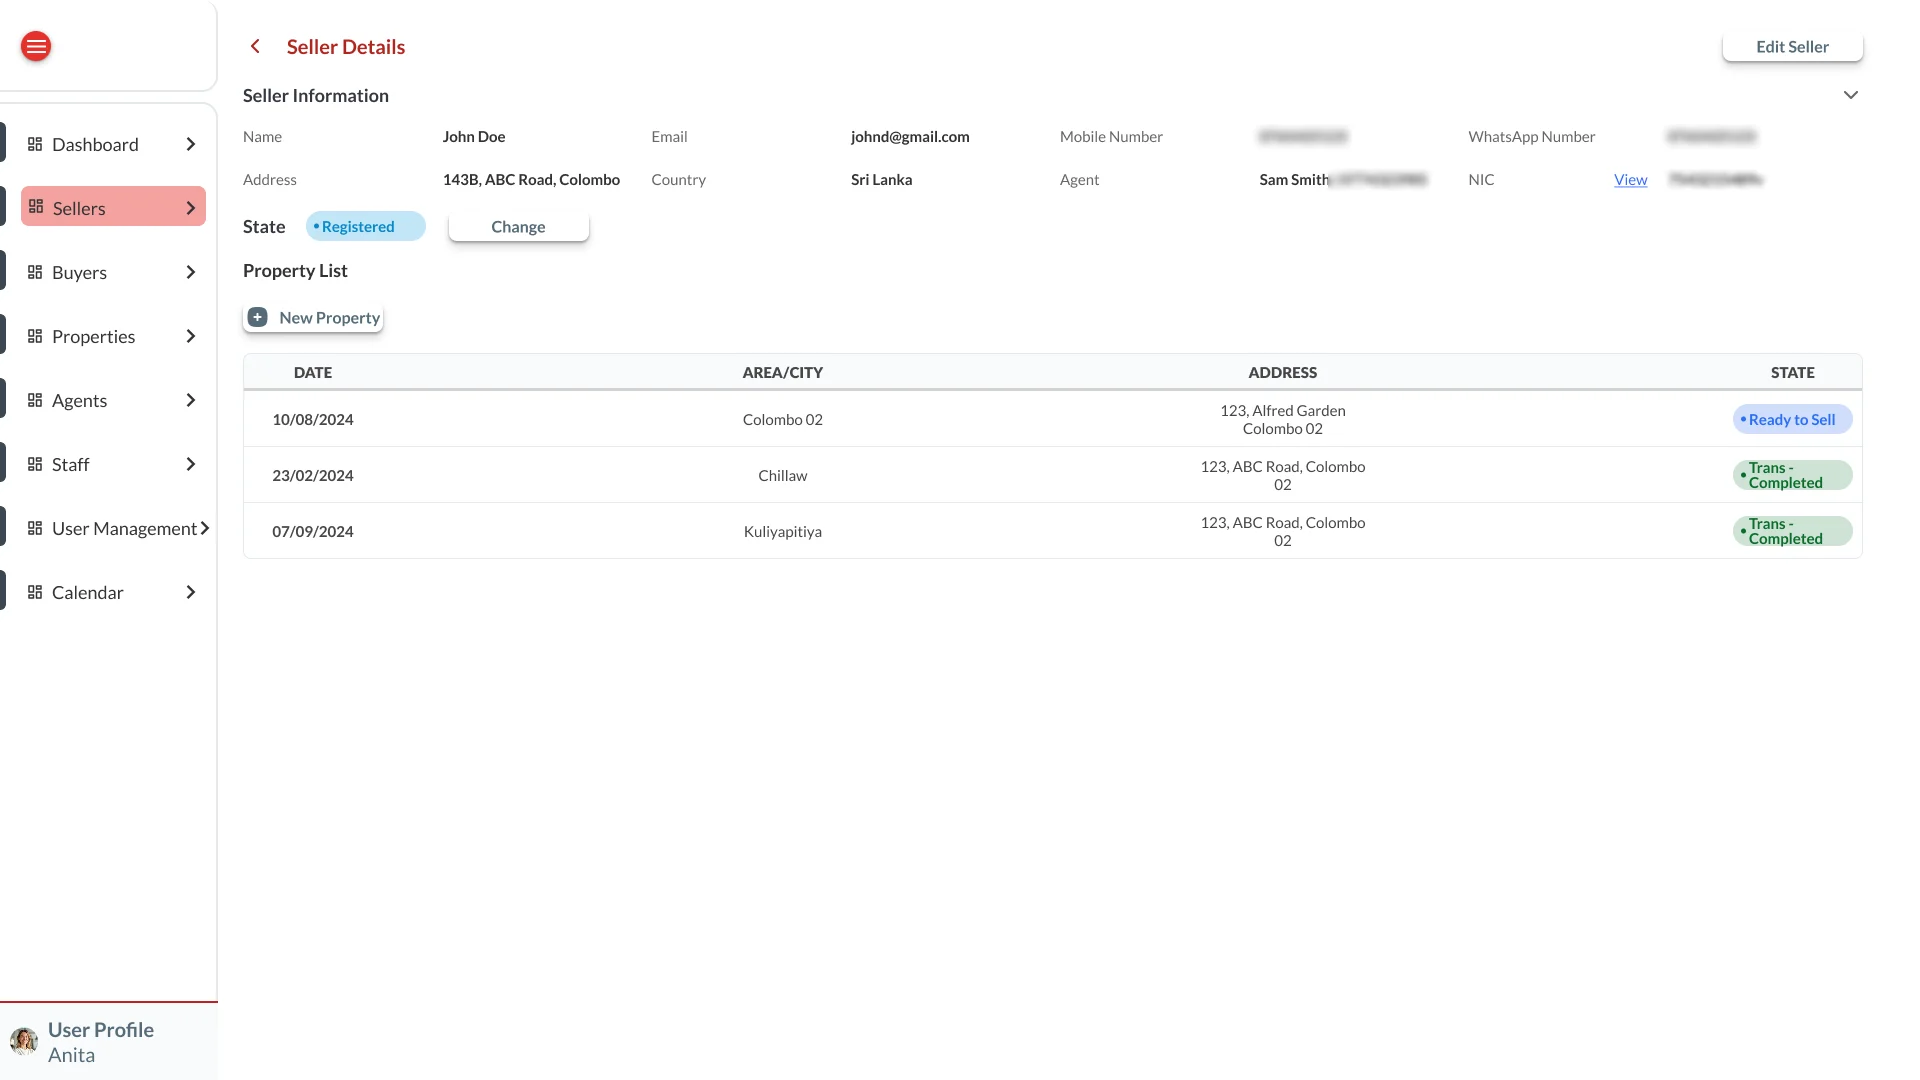Open the NIC View link
This screenshot has height=1080, width=1920.
[x=1630, y=180]
